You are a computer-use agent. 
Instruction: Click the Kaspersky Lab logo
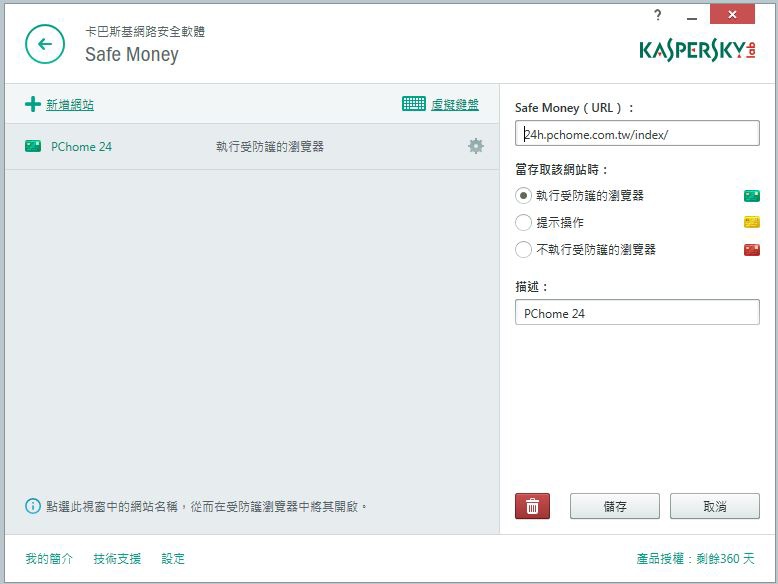click(x=697, y=50)
